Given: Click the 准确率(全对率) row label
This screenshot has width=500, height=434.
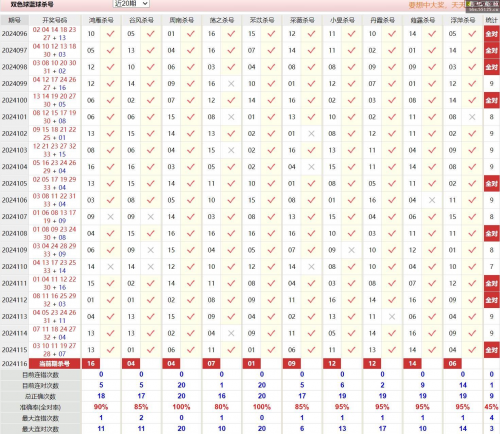Looking at the screenshot, I should pyautogui.click(x=41, y=407).
